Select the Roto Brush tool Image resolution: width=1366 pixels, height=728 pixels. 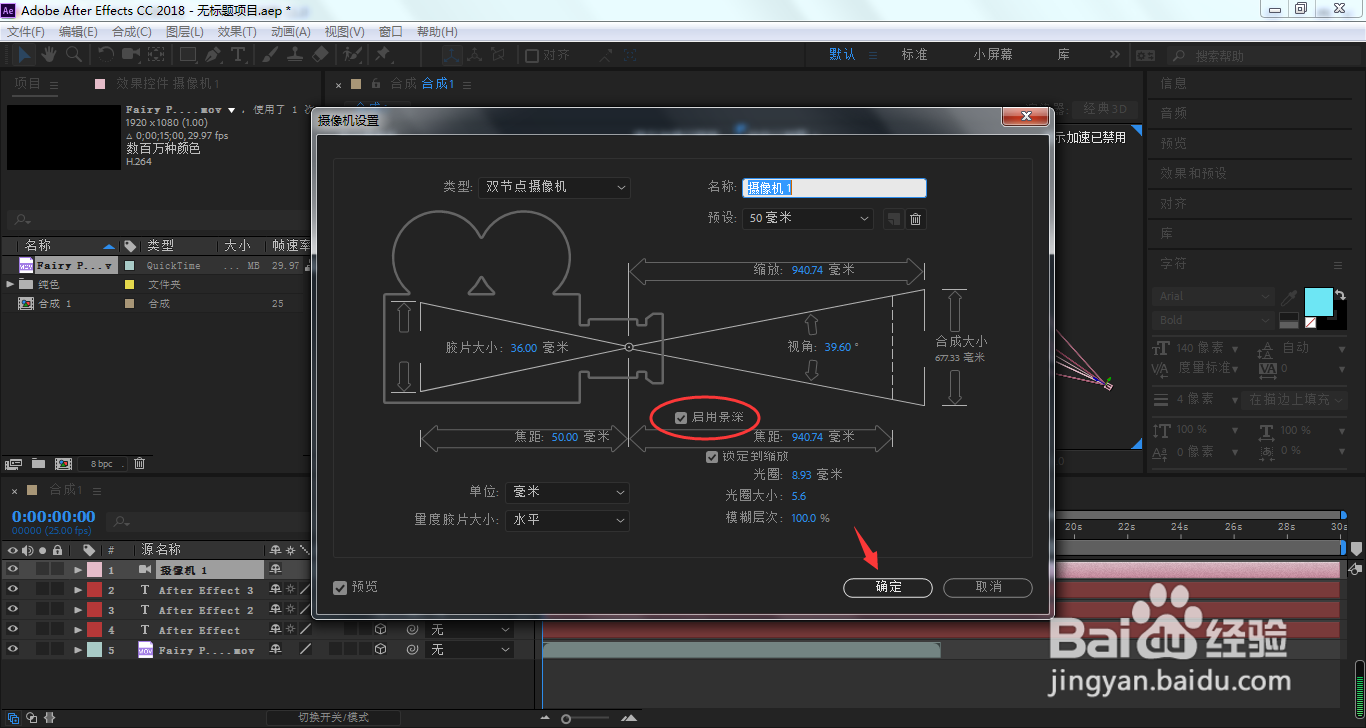(352, 54)
